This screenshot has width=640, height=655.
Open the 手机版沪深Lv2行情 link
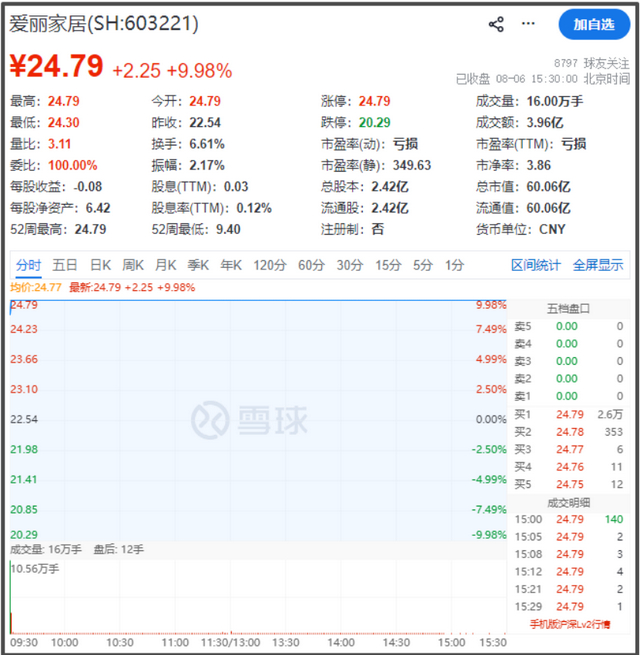(x=570, y=625)
